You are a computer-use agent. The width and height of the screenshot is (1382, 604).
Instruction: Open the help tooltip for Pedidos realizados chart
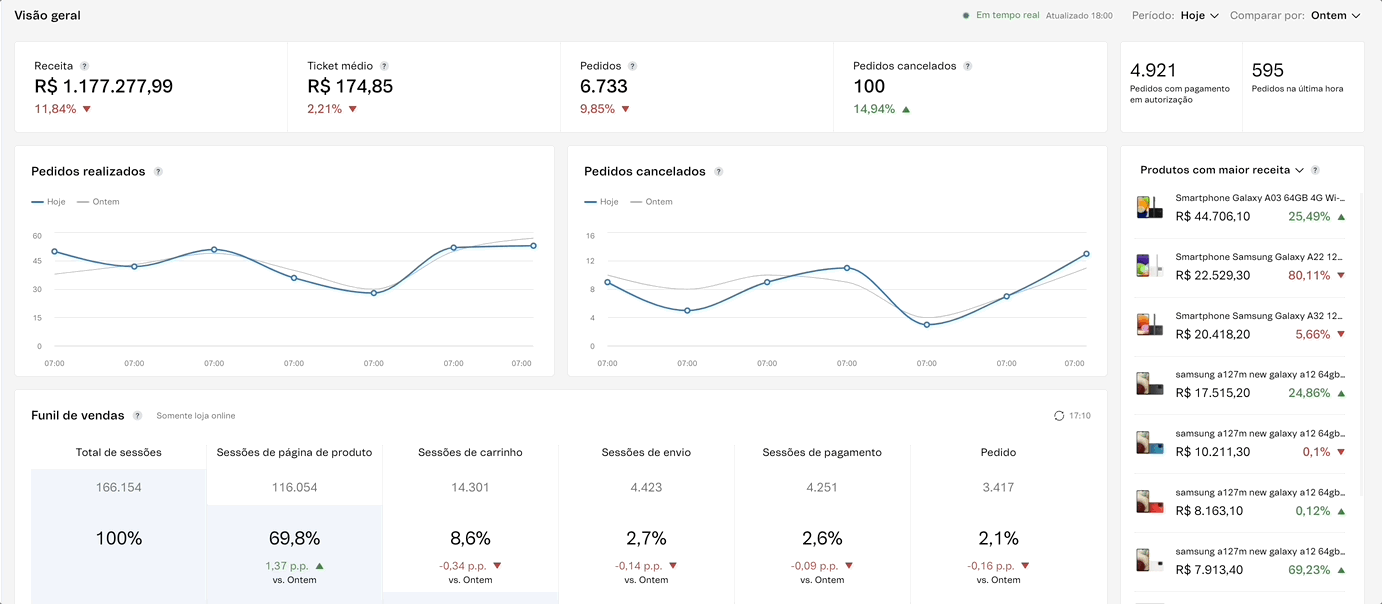[x=158, y=172]
